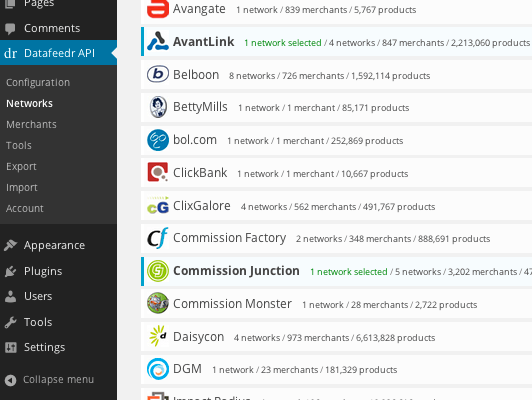
Task: Click '2 networks / 348 merchants' stats text
Action: click(354, 239)
